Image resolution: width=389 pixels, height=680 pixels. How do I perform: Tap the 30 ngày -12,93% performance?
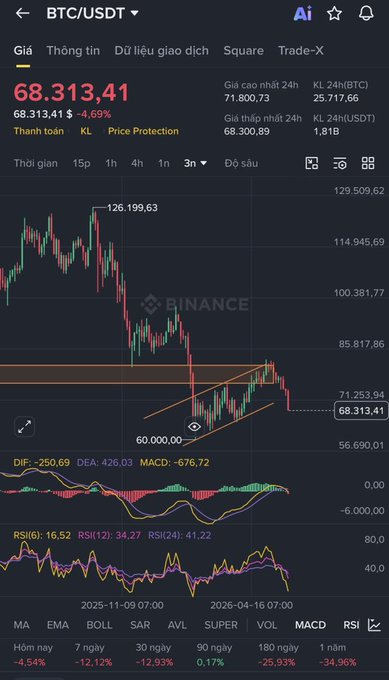point(154,655)
